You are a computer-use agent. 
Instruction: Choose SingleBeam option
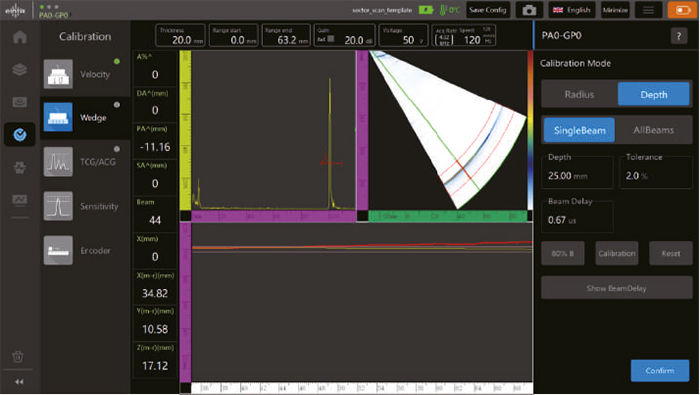click(579, 130)
